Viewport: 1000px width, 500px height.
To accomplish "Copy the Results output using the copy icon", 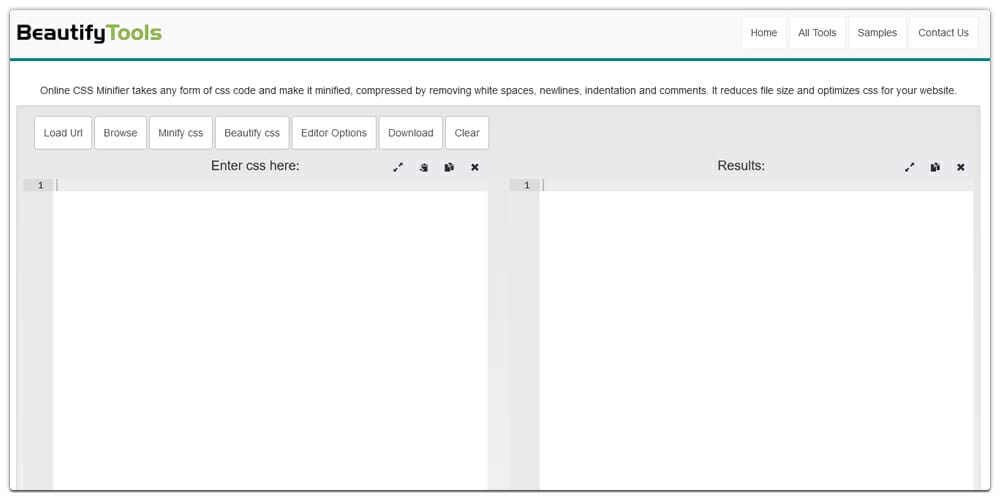I will (935, 167).
